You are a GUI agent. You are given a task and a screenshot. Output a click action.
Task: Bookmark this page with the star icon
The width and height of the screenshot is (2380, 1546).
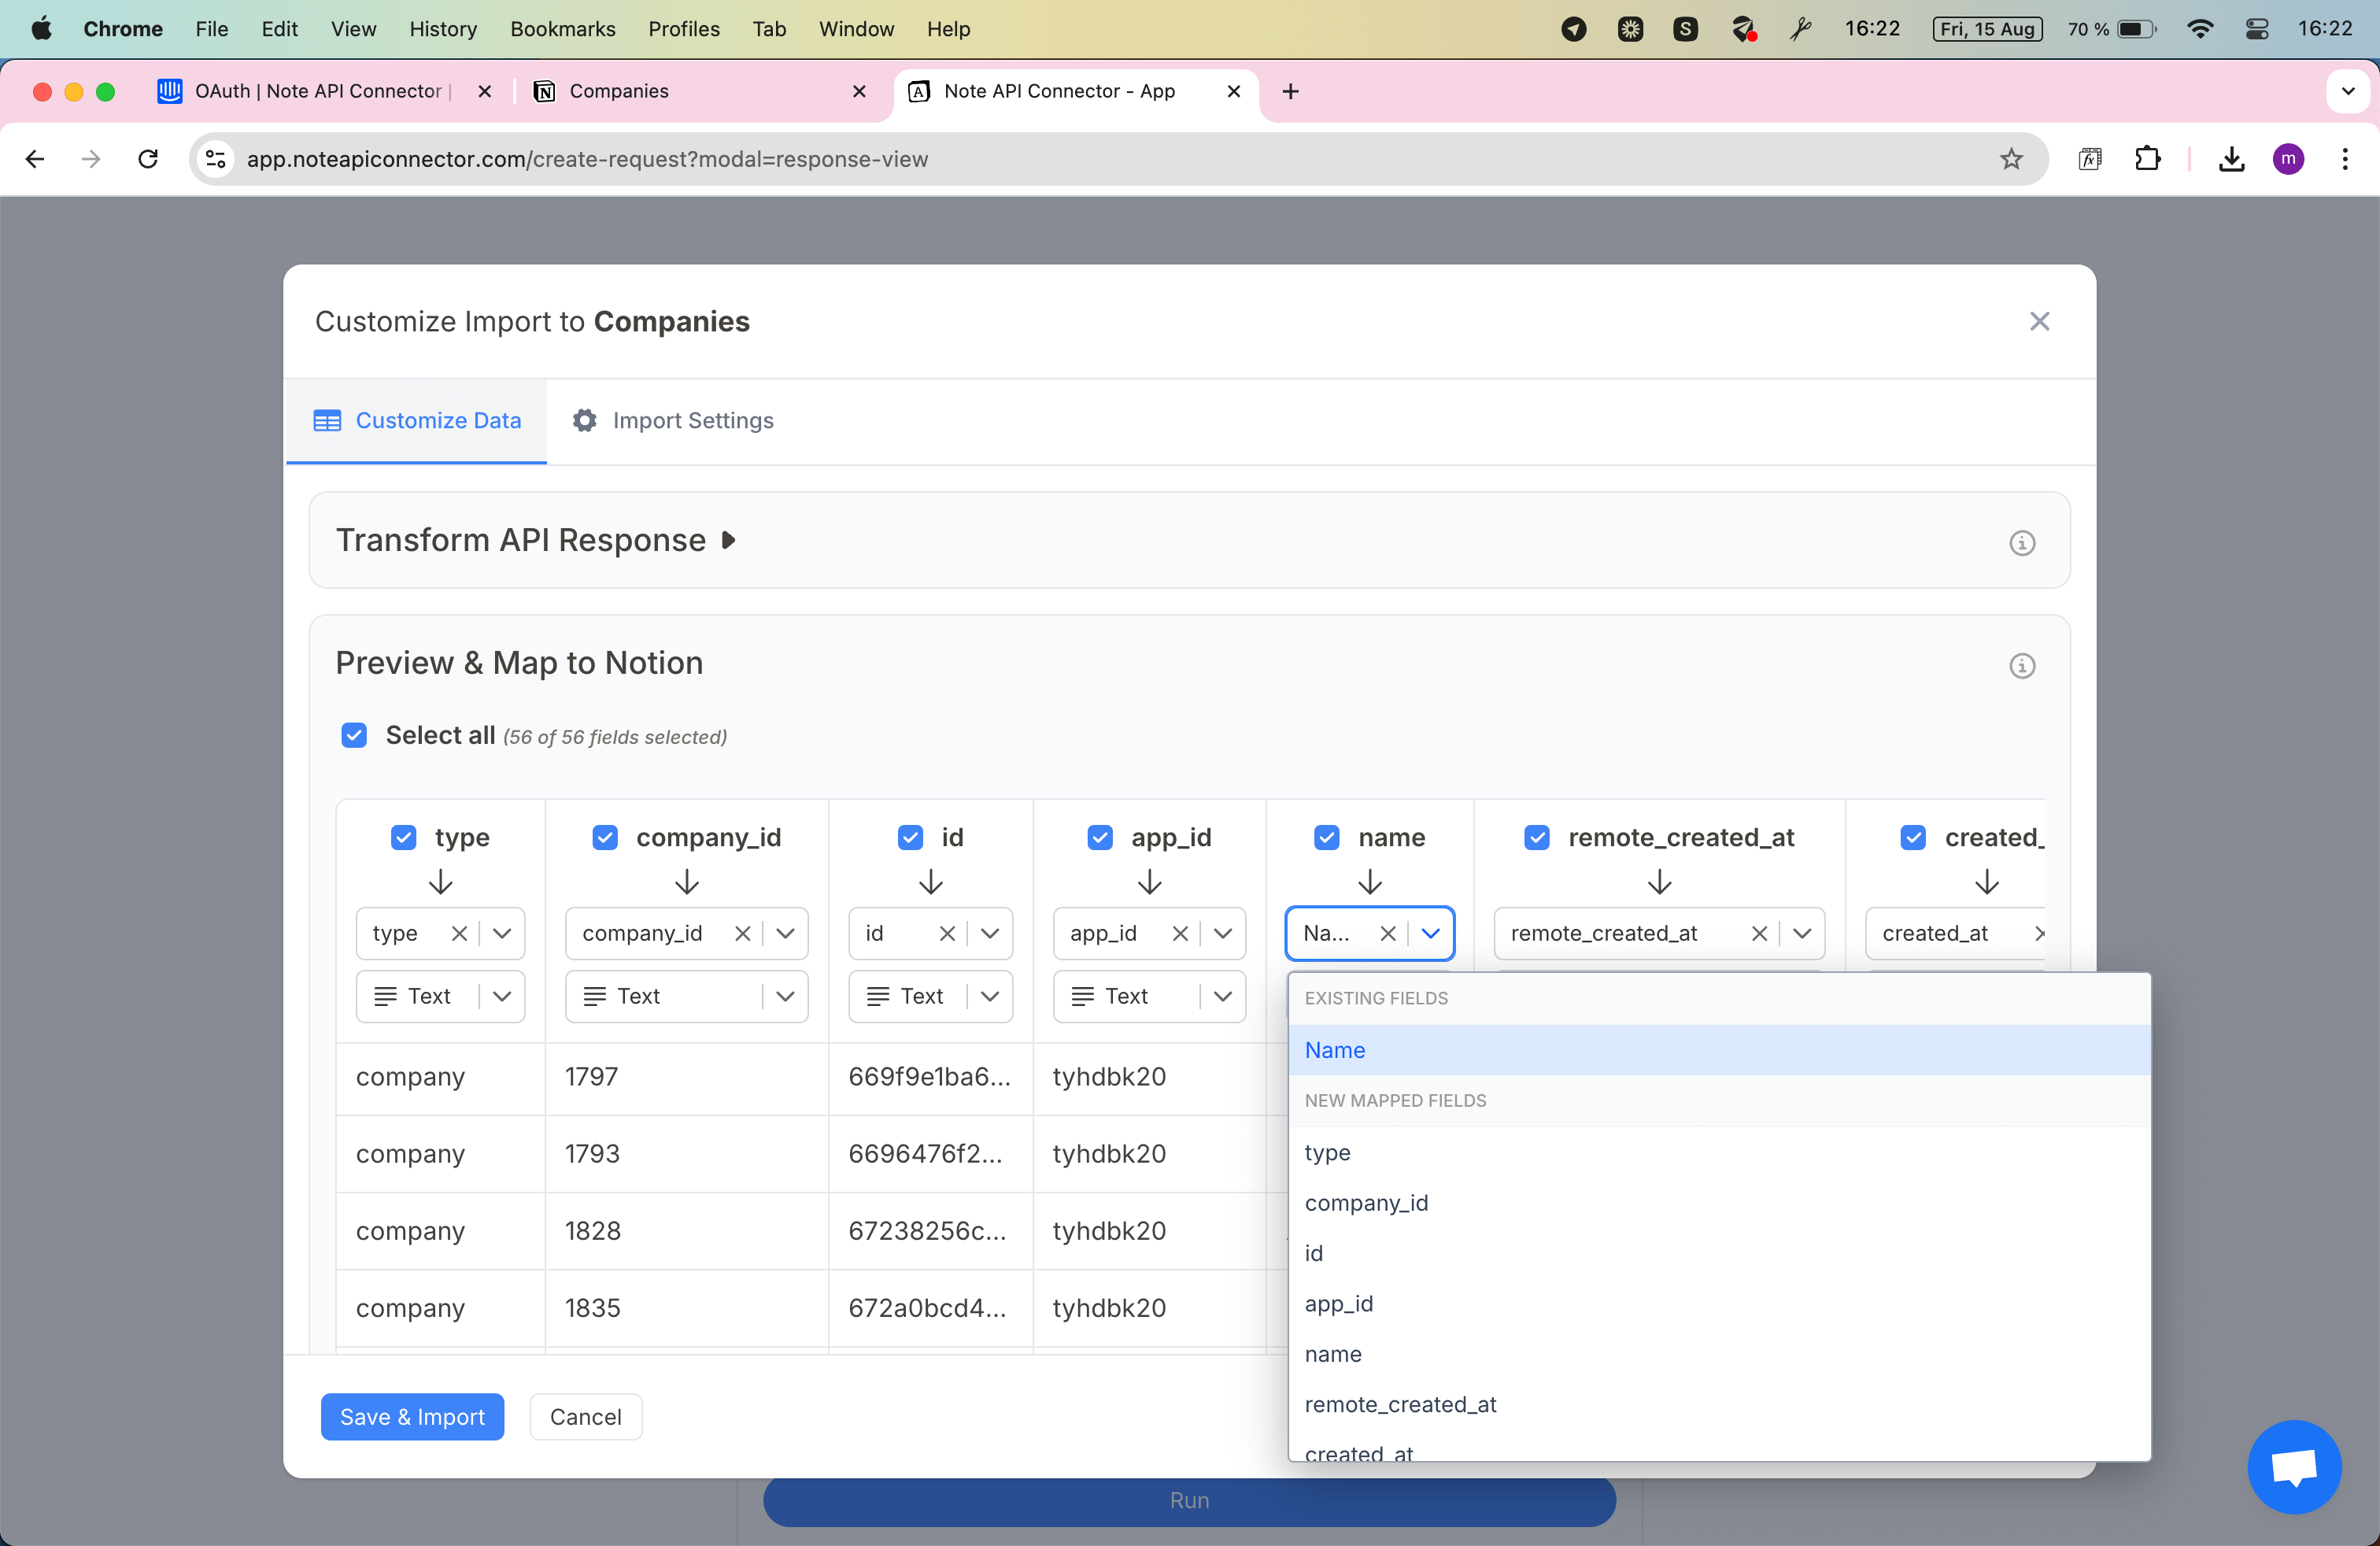pos(2011,159)
